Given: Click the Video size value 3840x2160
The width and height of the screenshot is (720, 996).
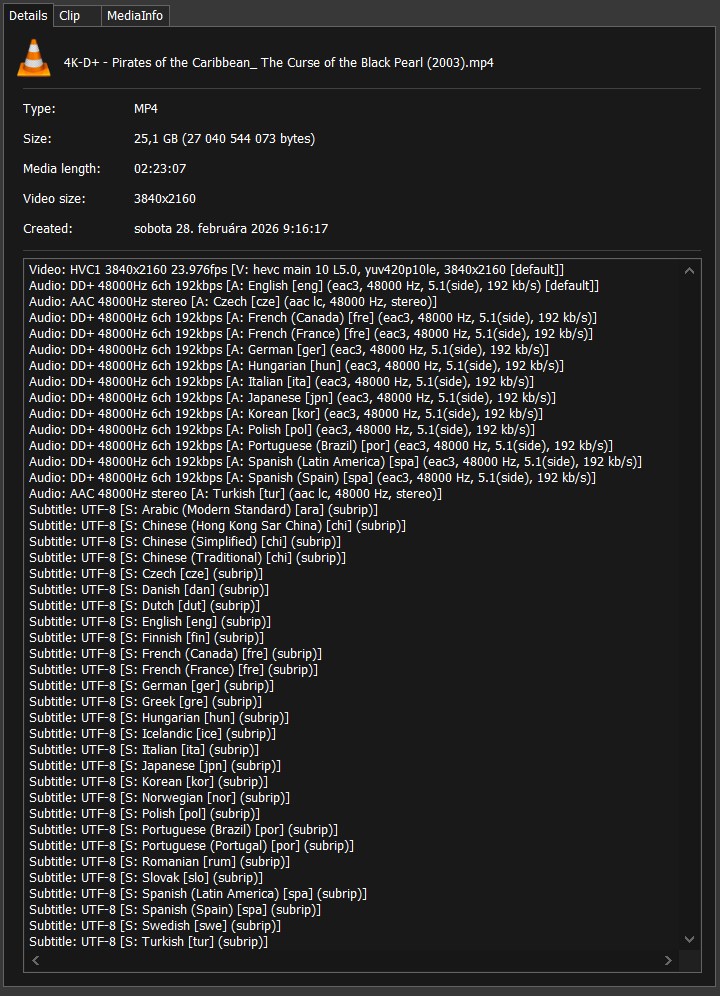Looking at the screenshot, I should coord(165,199).
